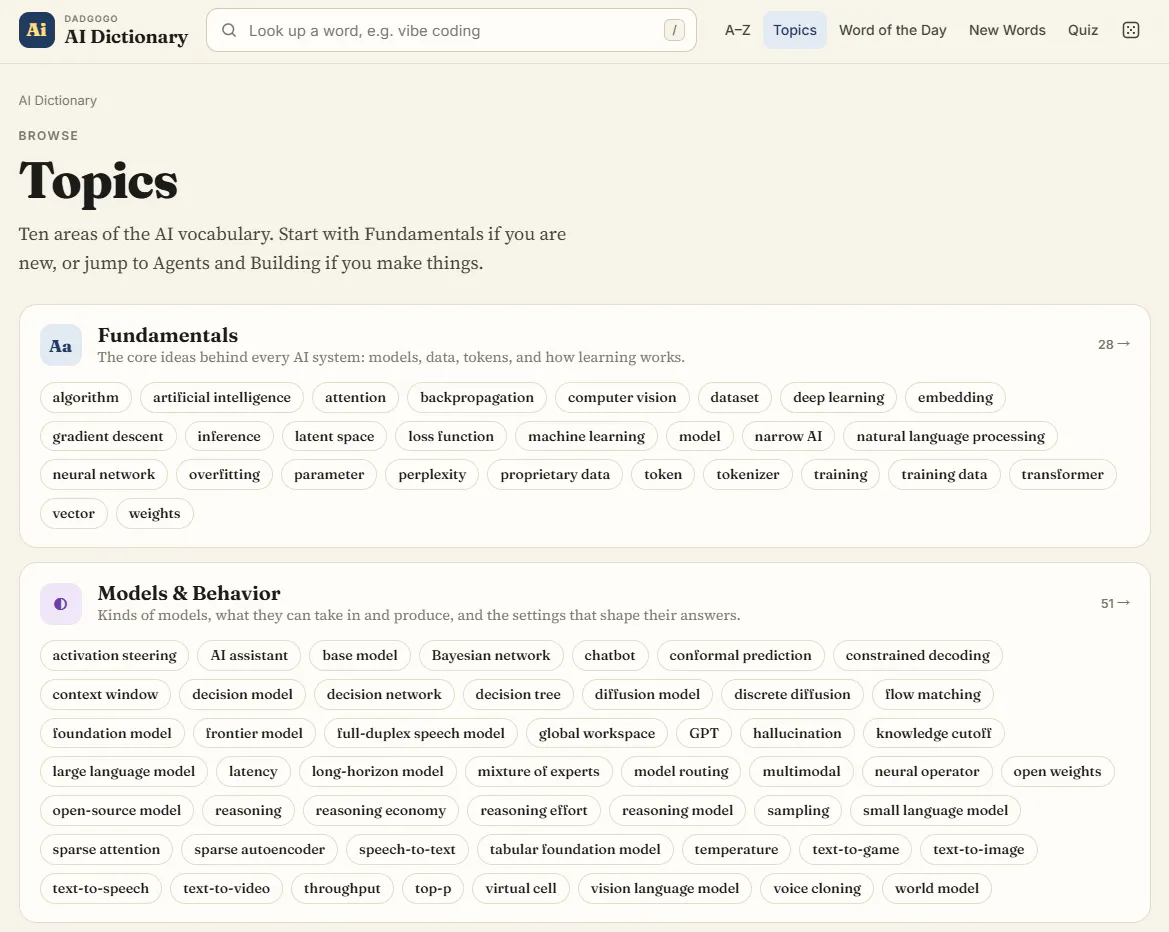The image size is (1169, 932).
Task: Open the artificial intelligence term chip
Action: pos(222,397)
